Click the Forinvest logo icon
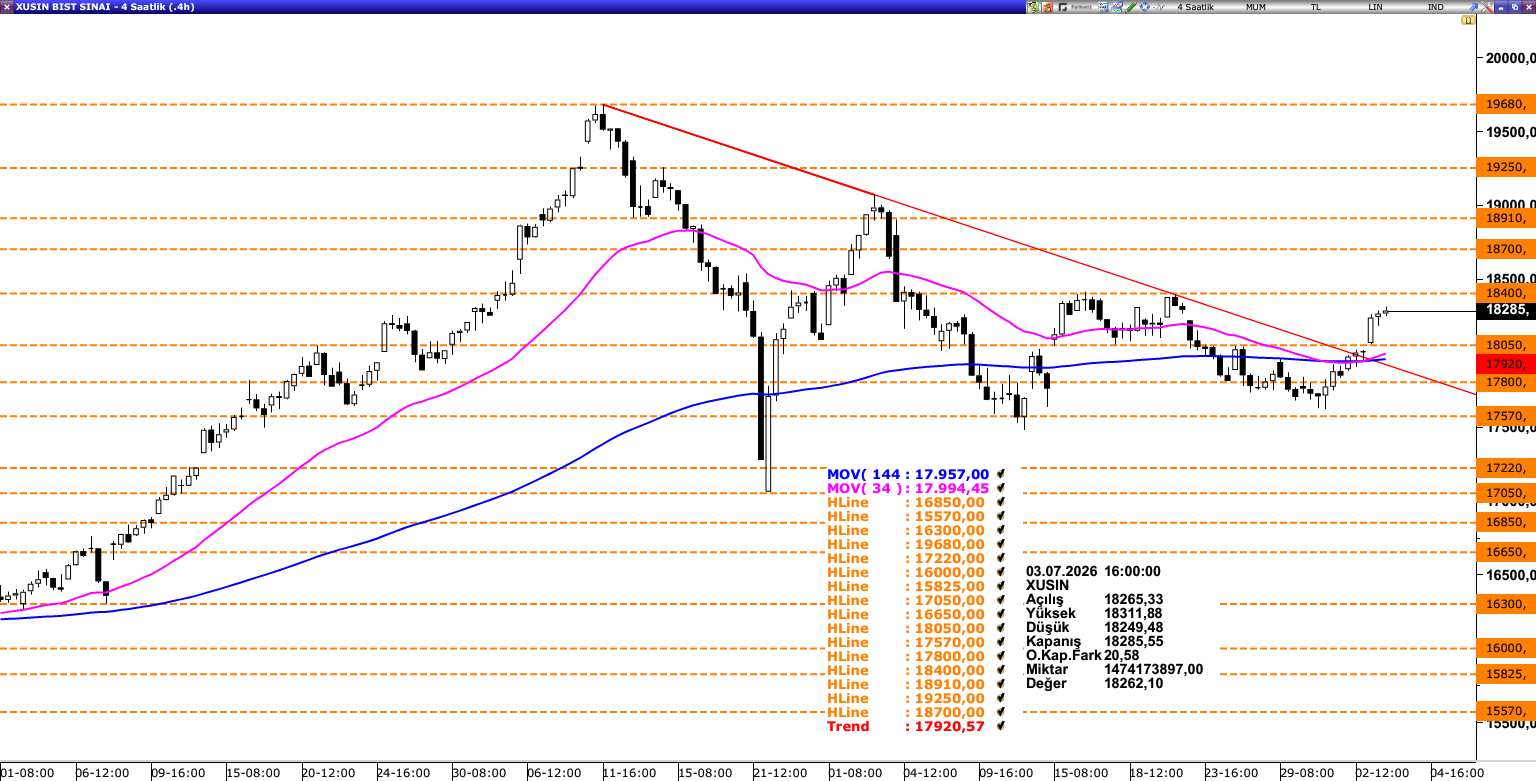 pos(1075,7)
